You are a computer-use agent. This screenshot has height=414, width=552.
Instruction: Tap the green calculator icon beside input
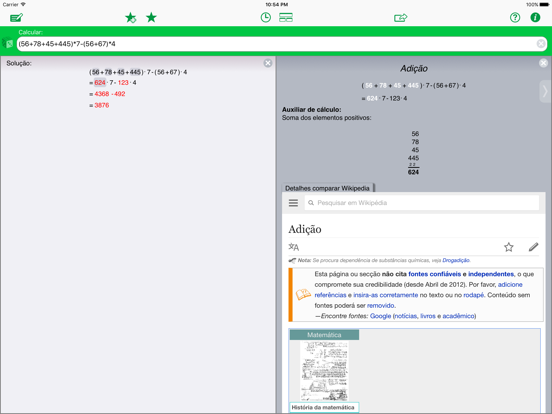8,44
